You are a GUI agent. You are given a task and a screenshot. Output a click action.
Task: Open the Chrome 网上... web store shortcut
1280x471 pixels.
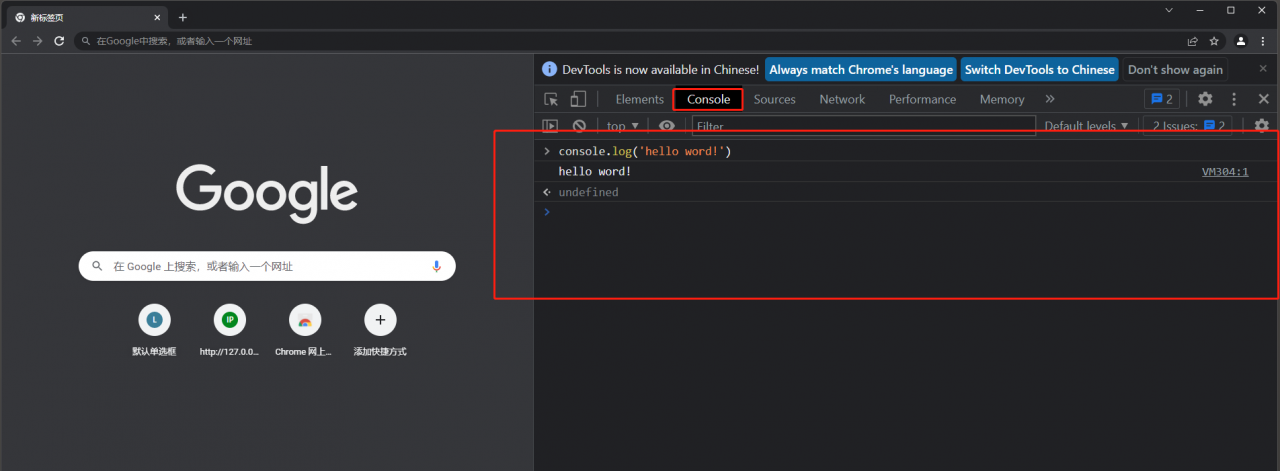click(x=305, y=331)
